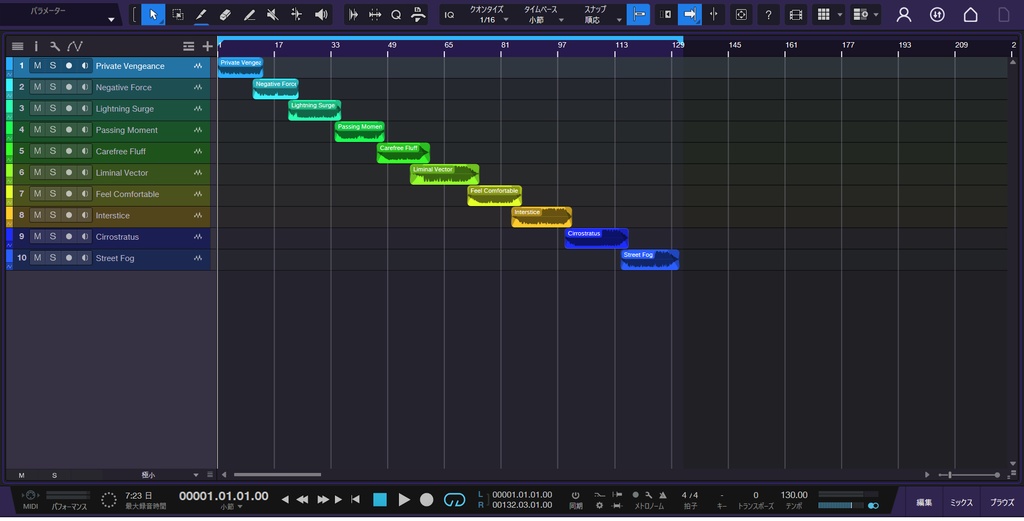The height and width of the screenshot is (521, 1024).
Task: Open the video player icon
Action: coord(795,14)
